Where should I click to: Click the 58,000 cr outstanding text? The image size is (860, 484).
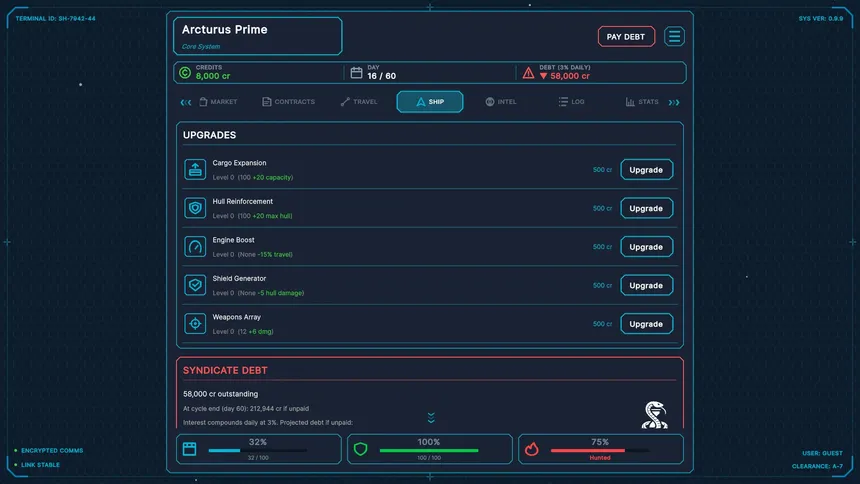point(220,394)
